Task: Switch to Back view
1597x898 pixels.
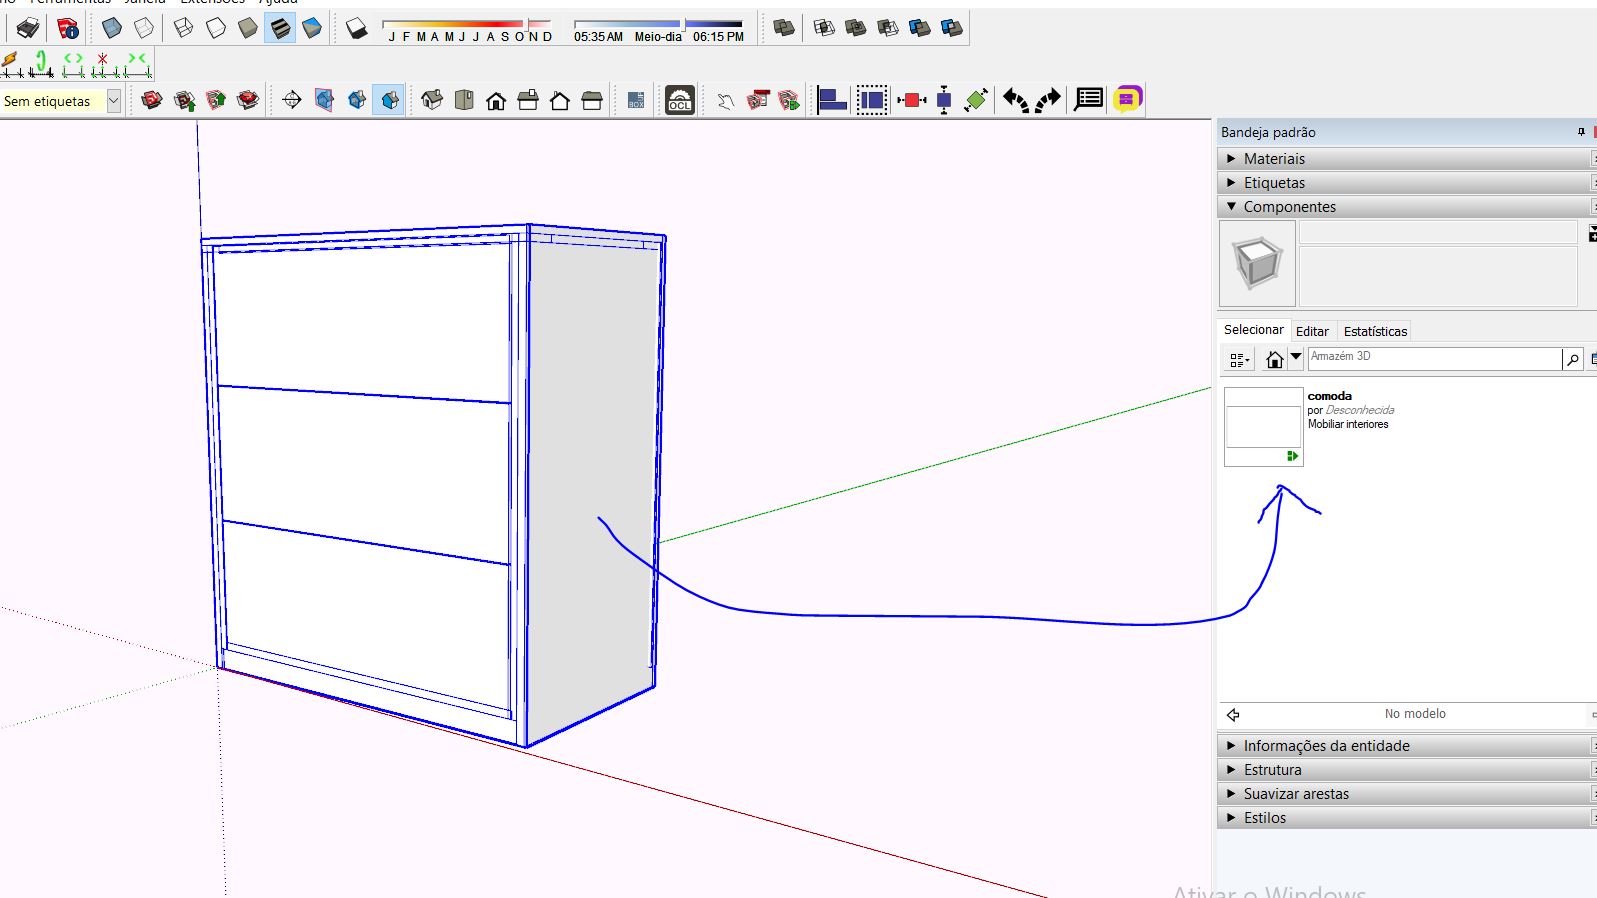Action: pos(560,100)
